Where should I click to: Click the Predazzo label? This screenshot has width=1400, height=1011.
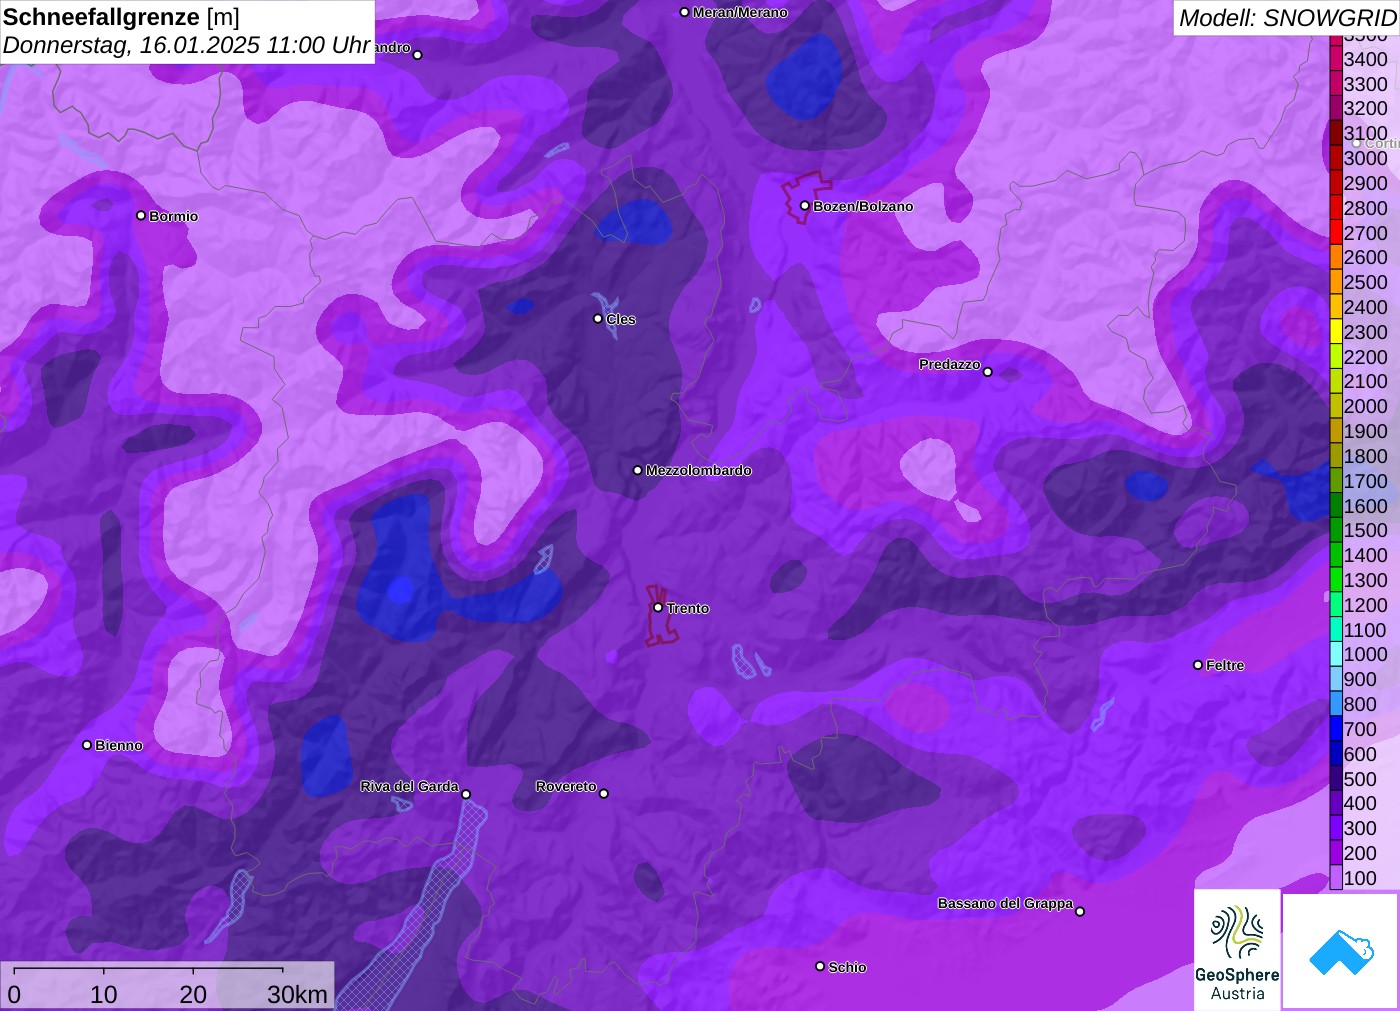[950, 364]
